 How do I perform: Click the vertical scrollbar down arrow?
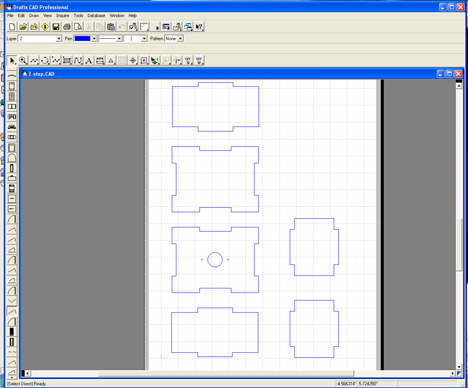point(459,367)
